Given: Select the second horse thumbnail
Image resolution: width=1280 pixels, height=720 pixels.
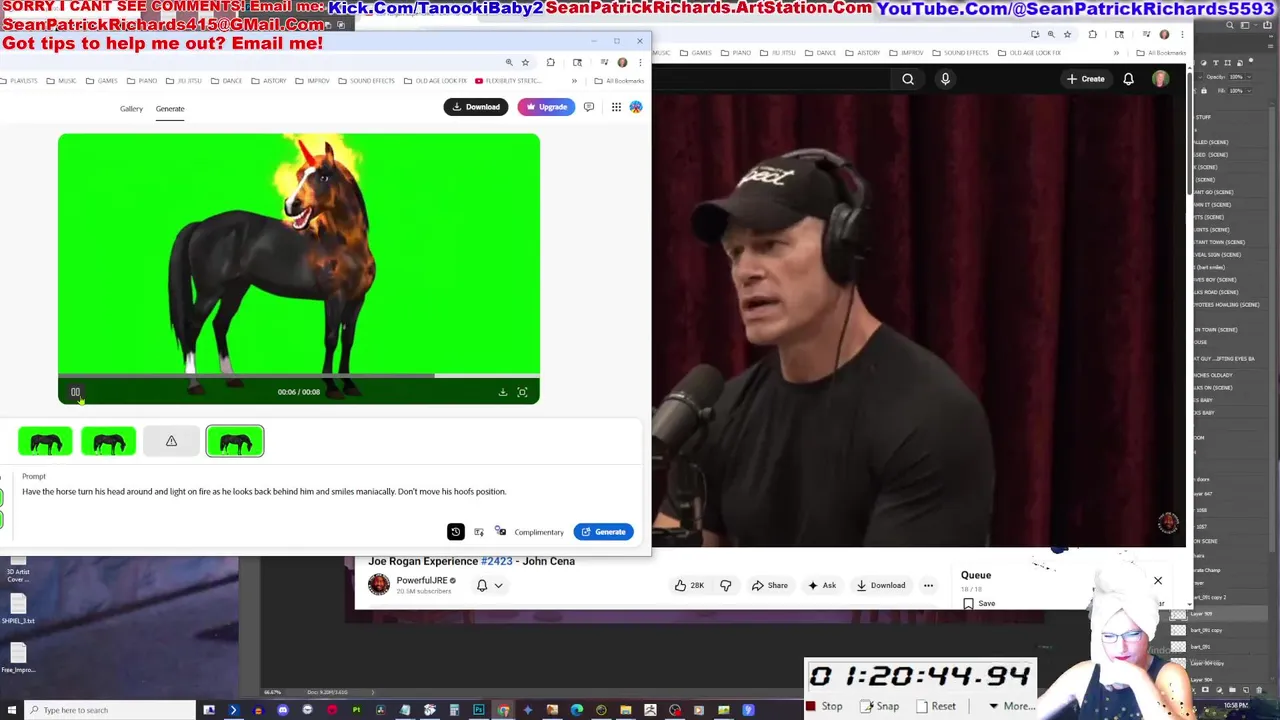Looking at the screenshot, I should [108, 441].
